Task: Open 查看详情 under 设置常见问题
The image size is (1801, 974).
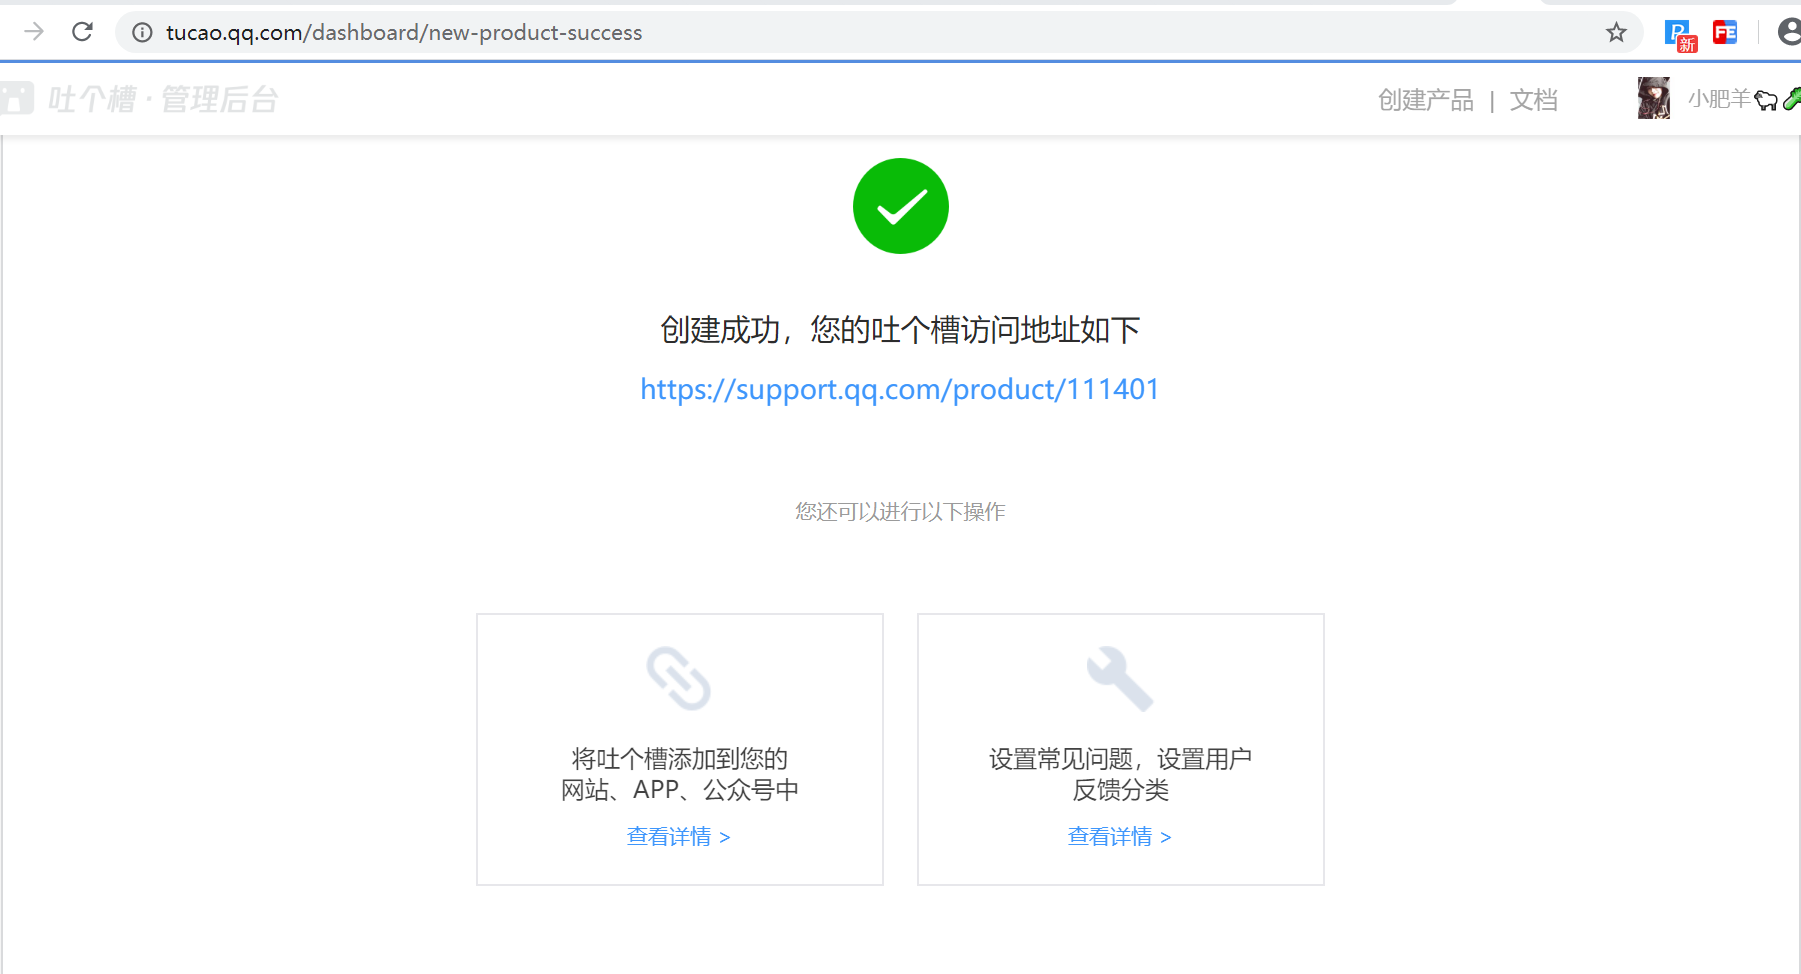Action: tap(1120, 837)
